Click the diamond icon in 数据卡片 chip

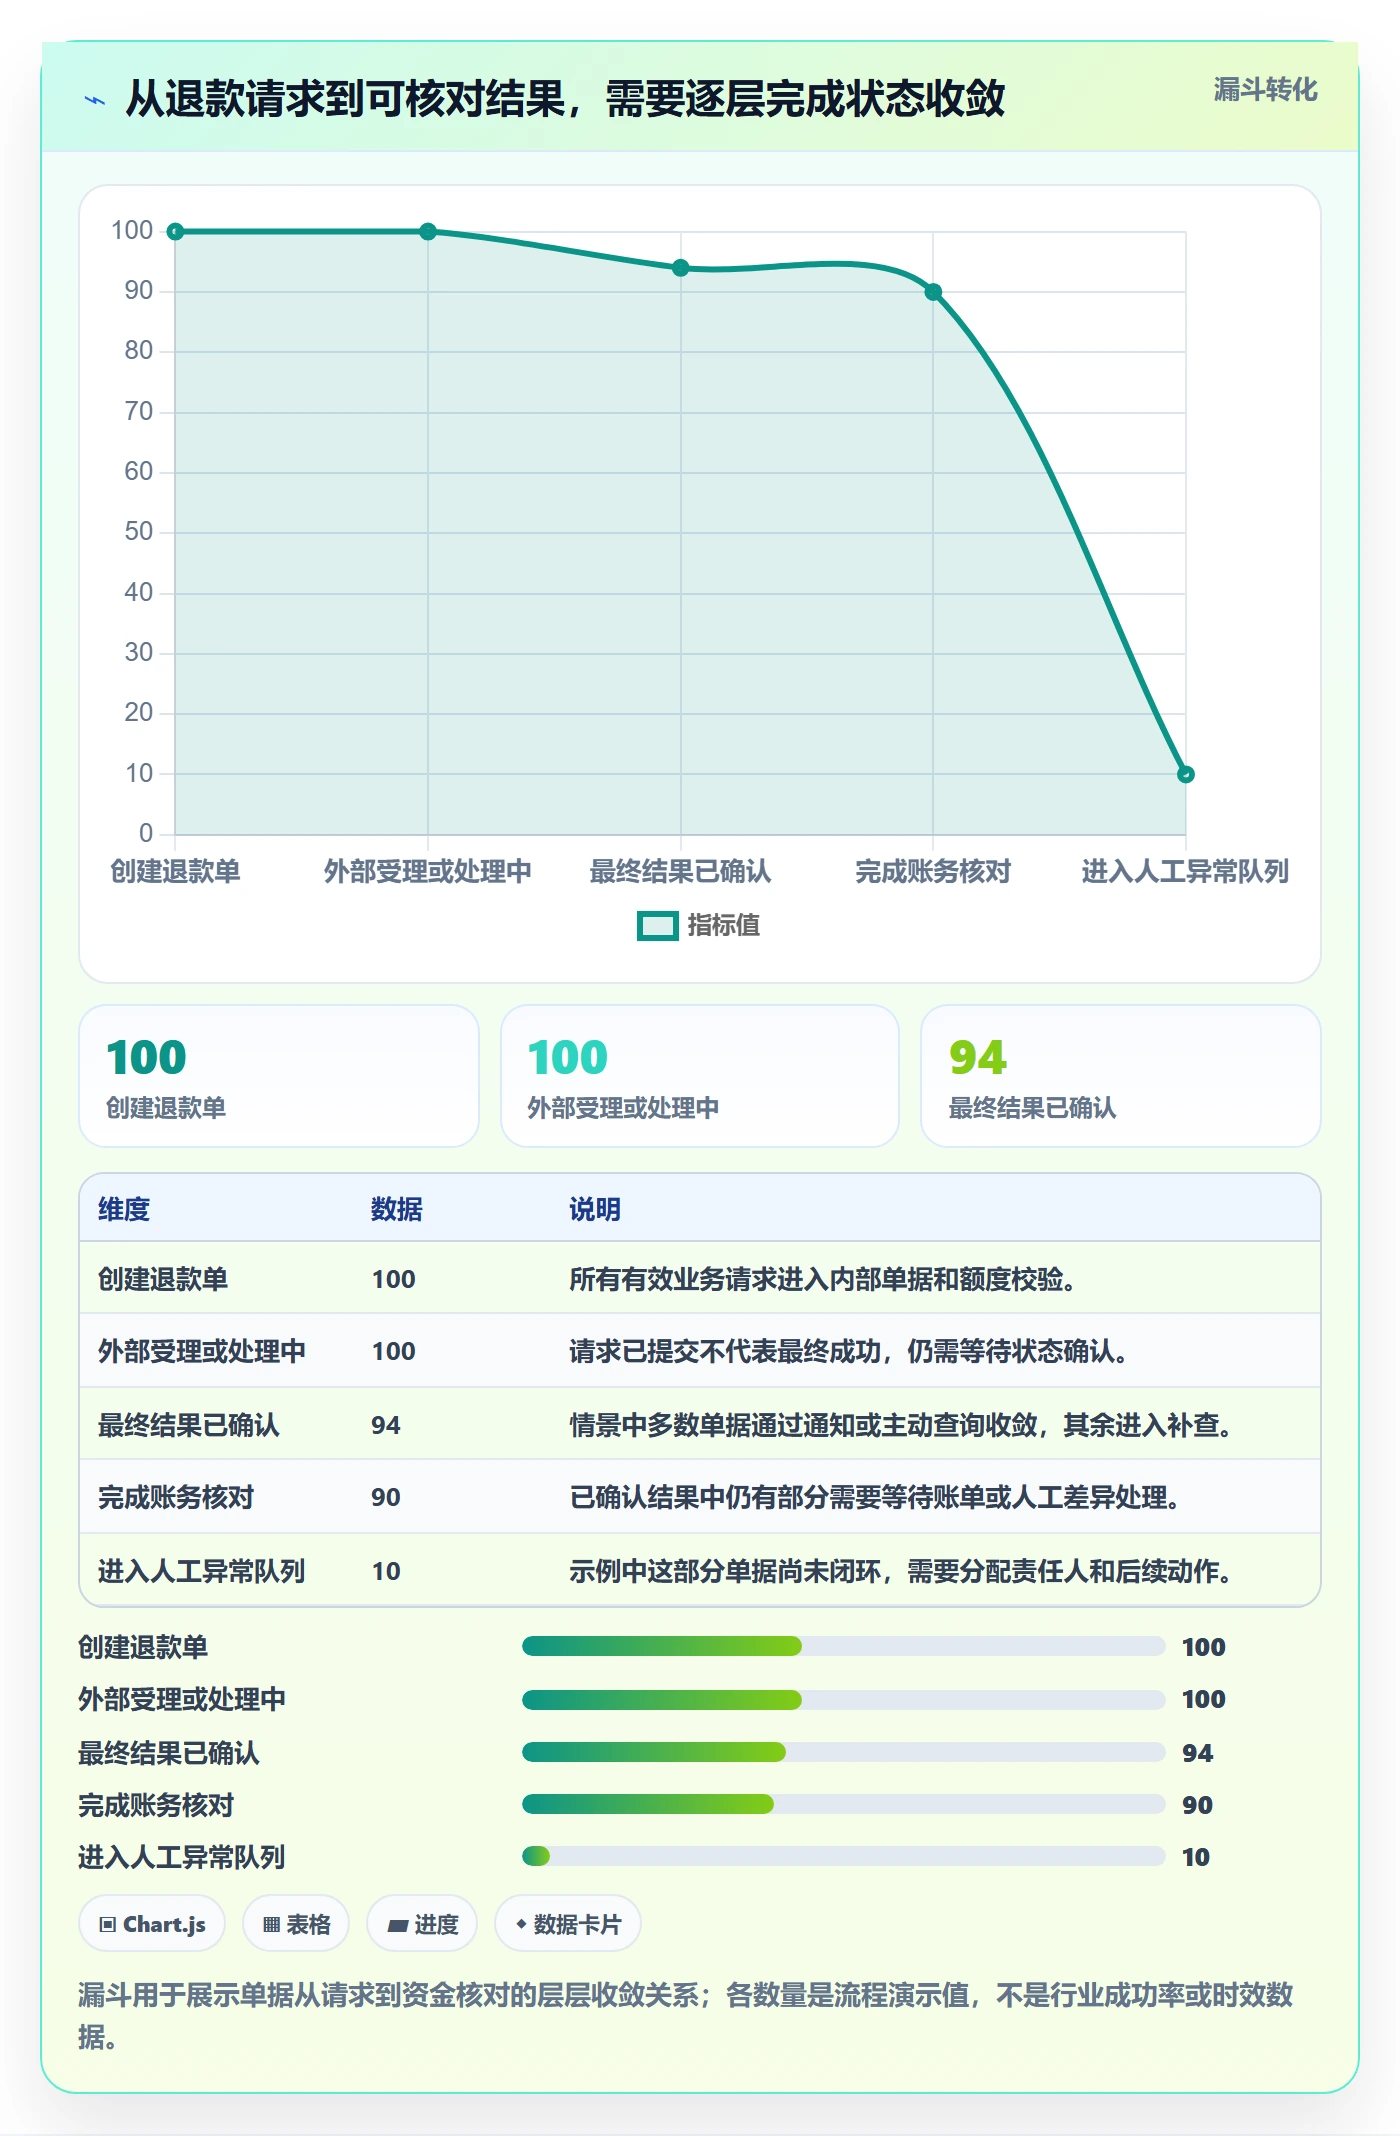tap(521, 1924)
